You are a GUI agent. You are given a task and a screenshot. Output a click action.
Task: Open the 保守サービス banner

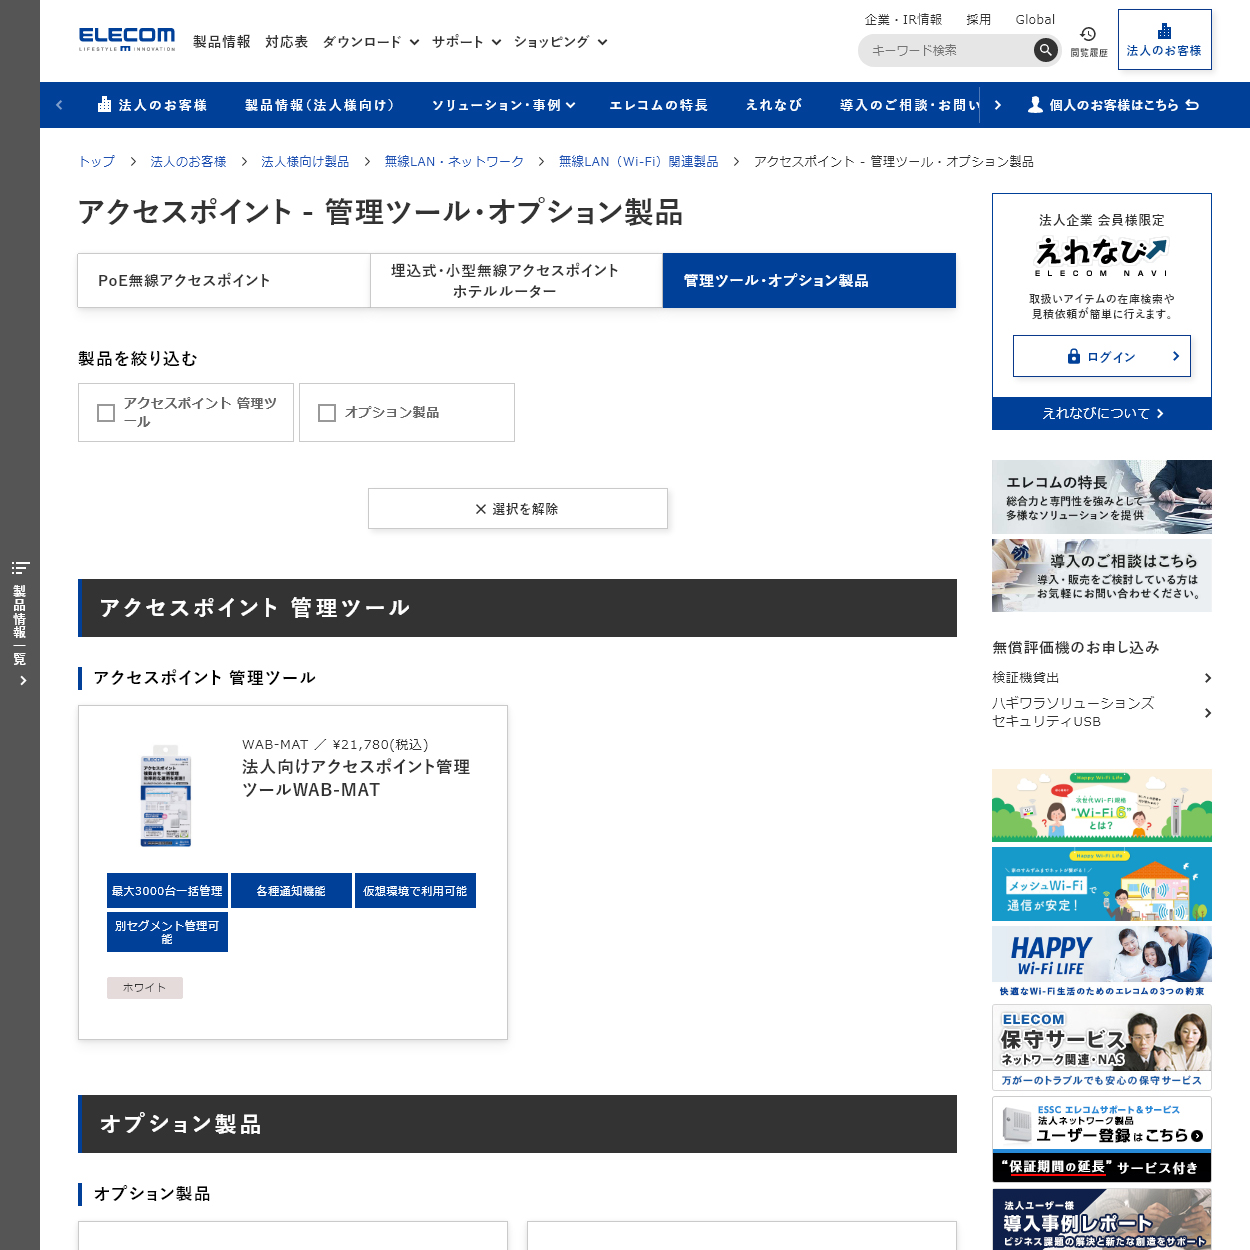click(1101, 1047)
